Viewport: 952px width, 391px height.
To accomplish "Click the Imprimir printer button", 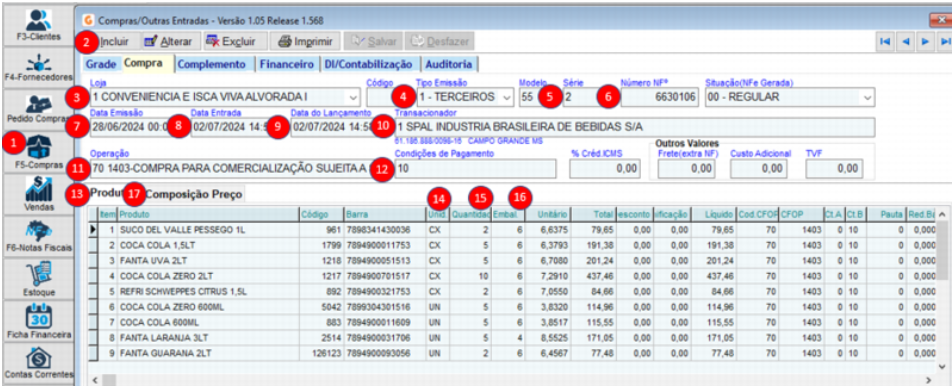I will pos(305,41).
